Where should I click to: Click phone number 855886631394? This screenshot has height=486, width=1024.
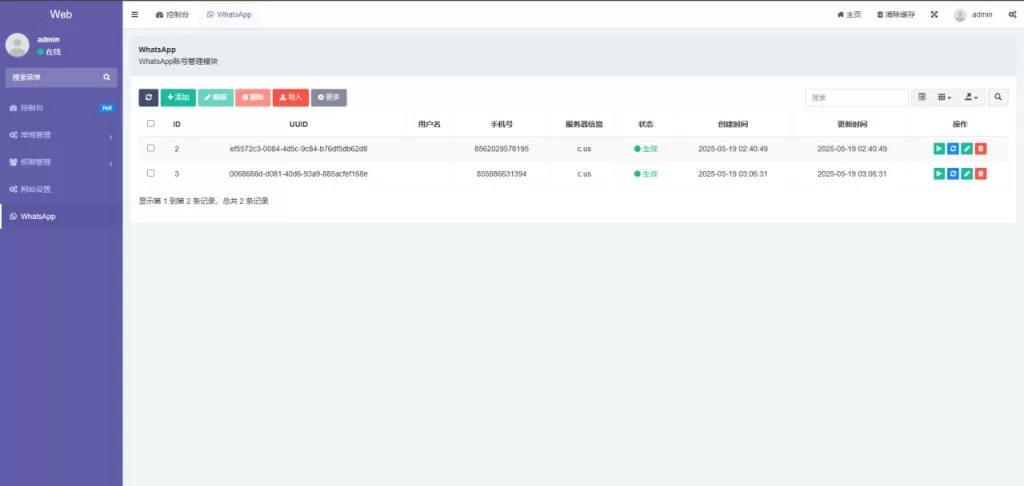(x=502, y=174)
